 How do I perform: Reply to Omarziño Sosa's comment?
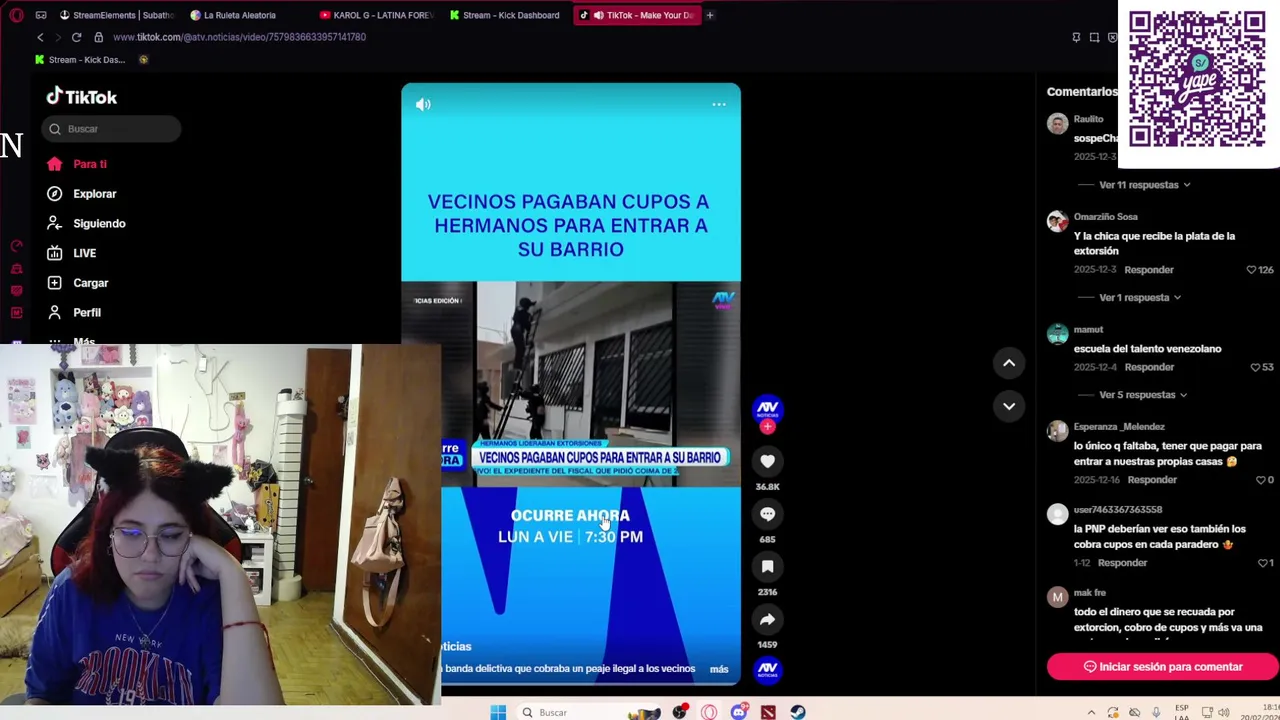tap(1149, 270)
